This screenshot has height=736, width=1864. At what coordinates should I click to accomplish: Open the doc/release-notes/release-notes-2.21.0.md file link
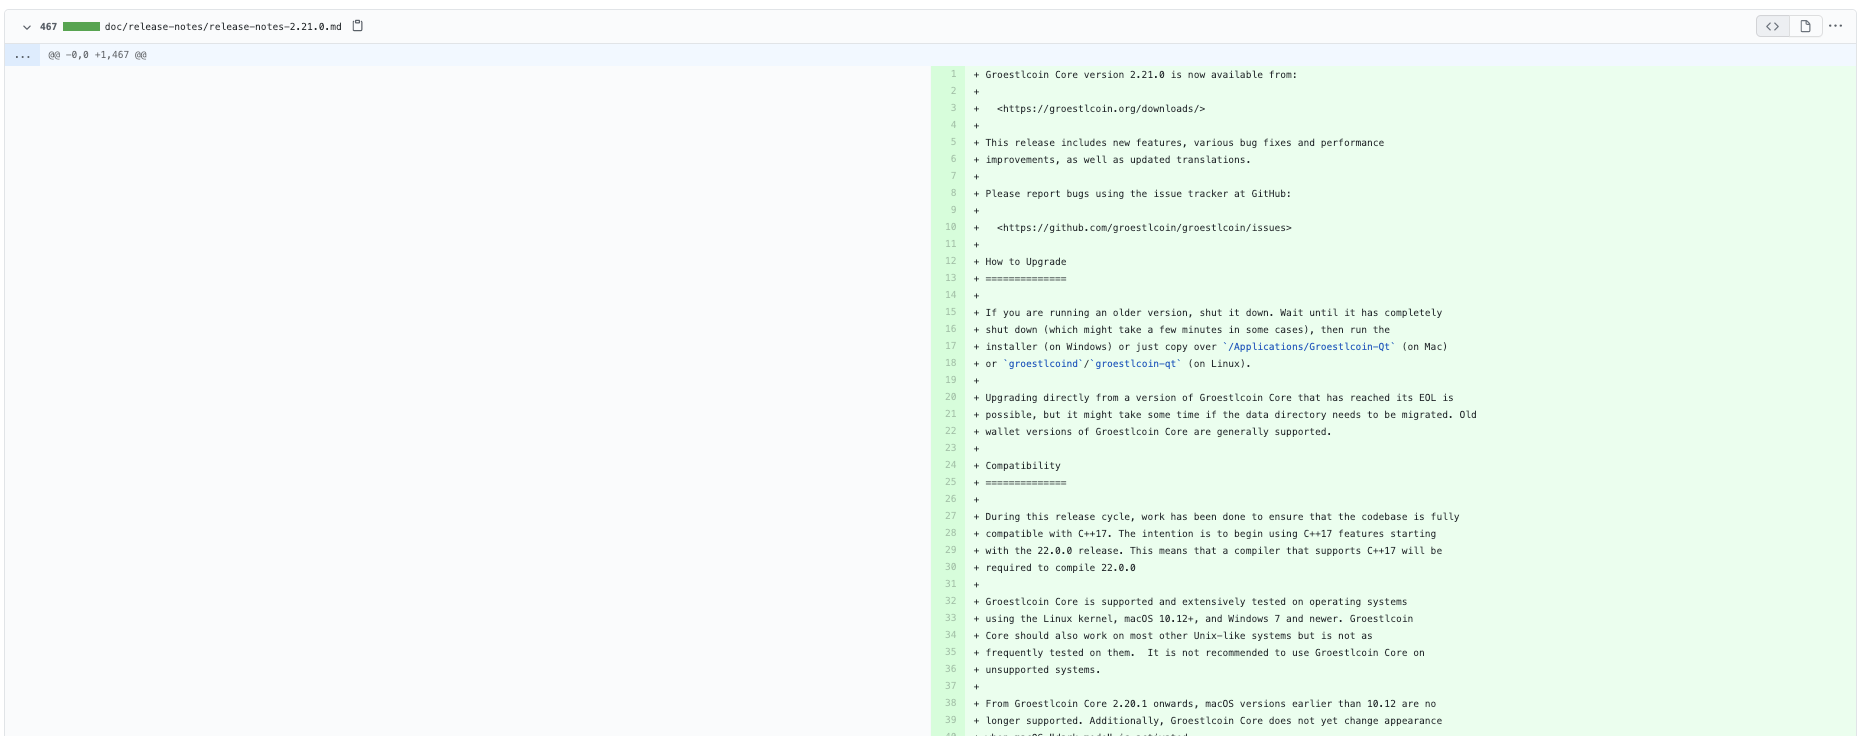pos(223,27)
